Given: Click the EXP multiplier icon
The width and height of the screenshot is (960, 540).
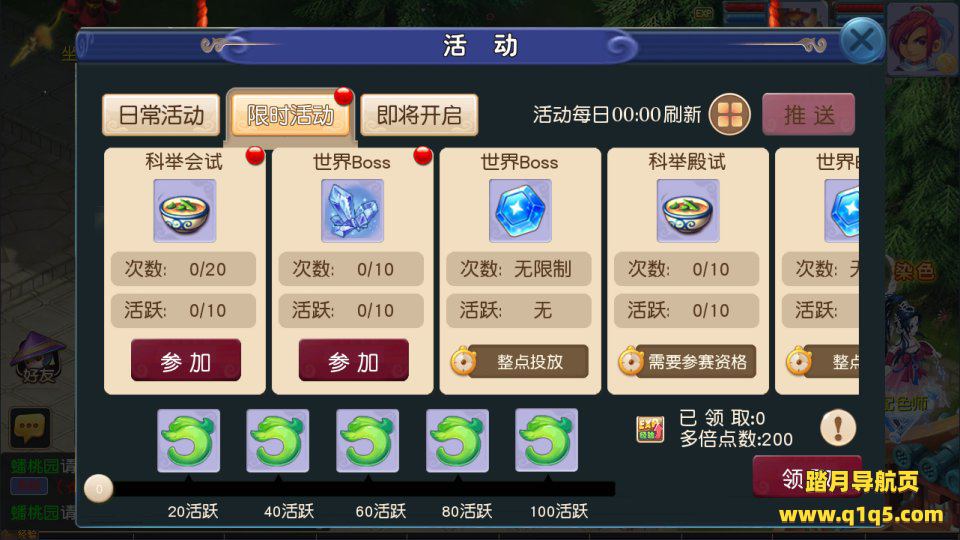Looking at the screenshot, I should click(x=650, y=429).
